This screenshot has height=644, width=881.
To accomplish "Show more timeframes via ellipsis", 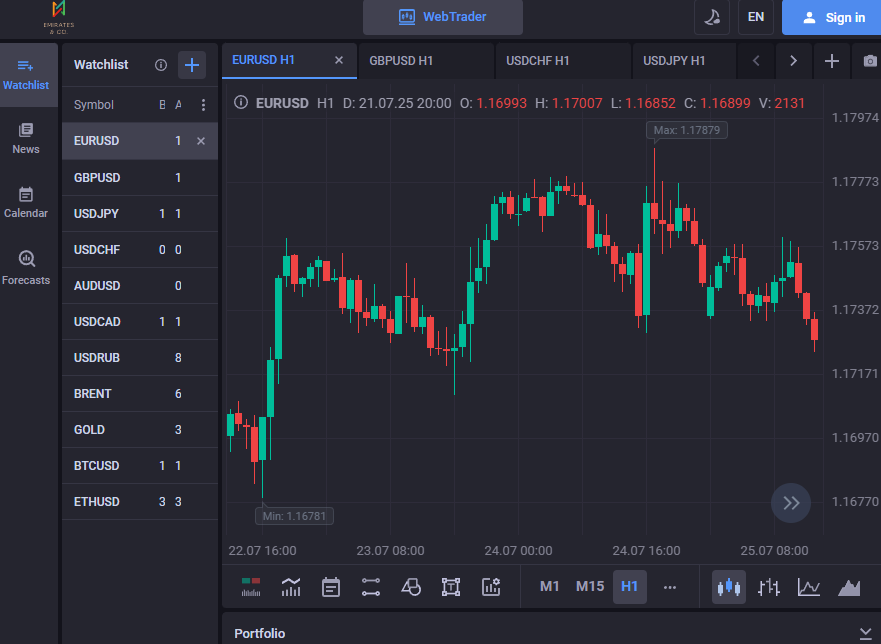I will click(x=670, y=587).
